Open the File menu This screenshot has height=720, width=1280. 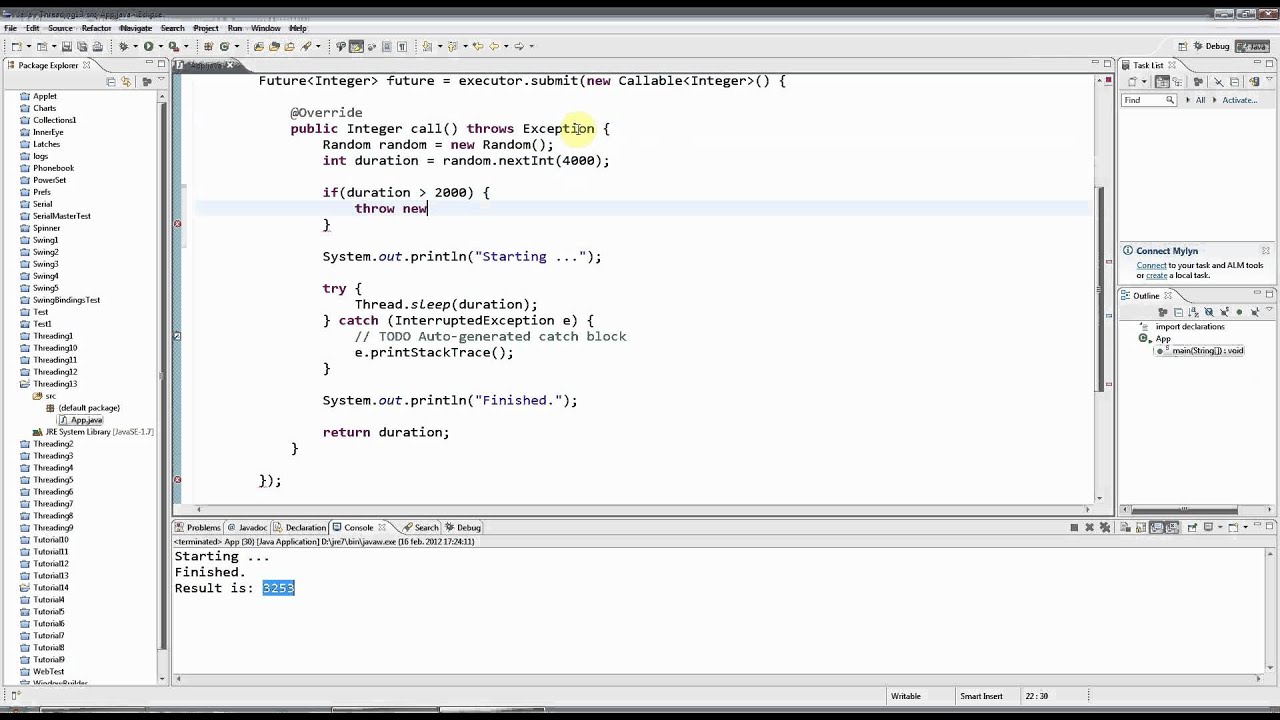pos(10,28)
